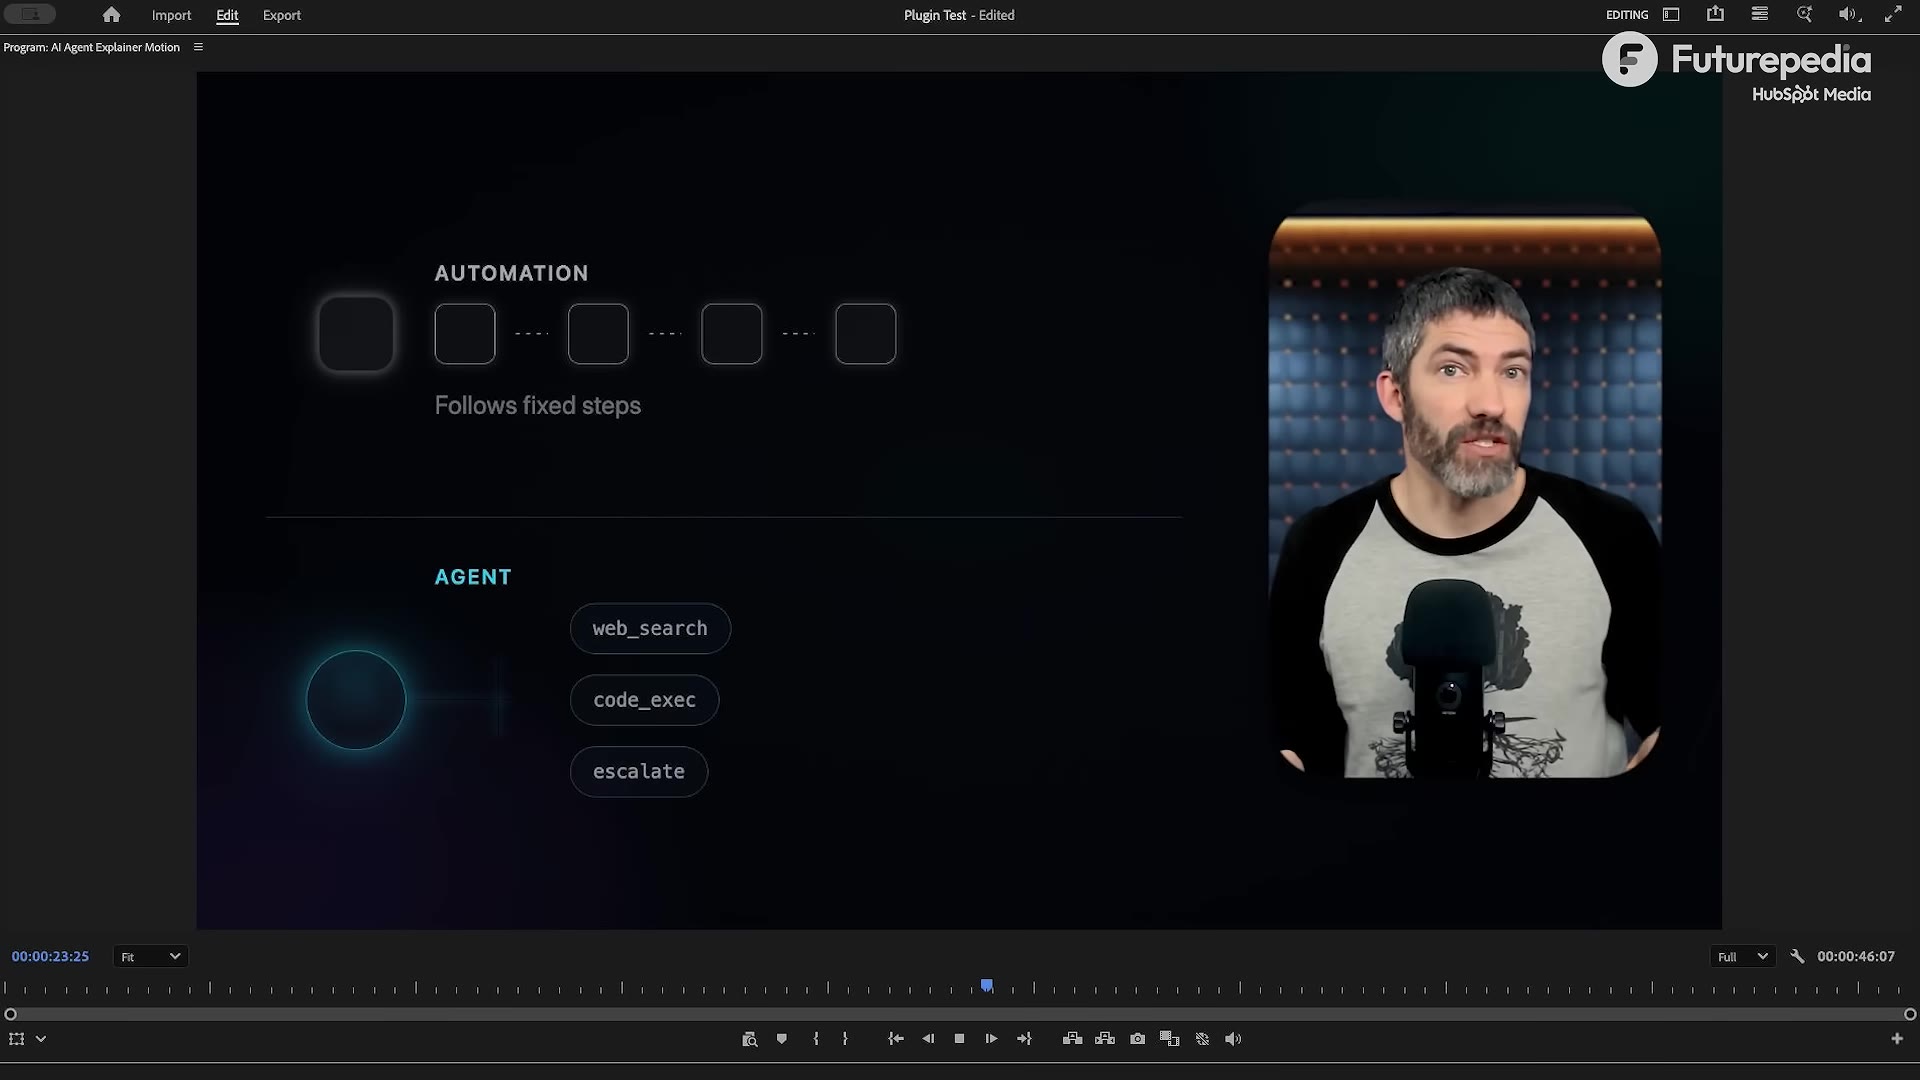Go to the Home screen
Screen dimensions: 1920x1080
coord(111,15)
